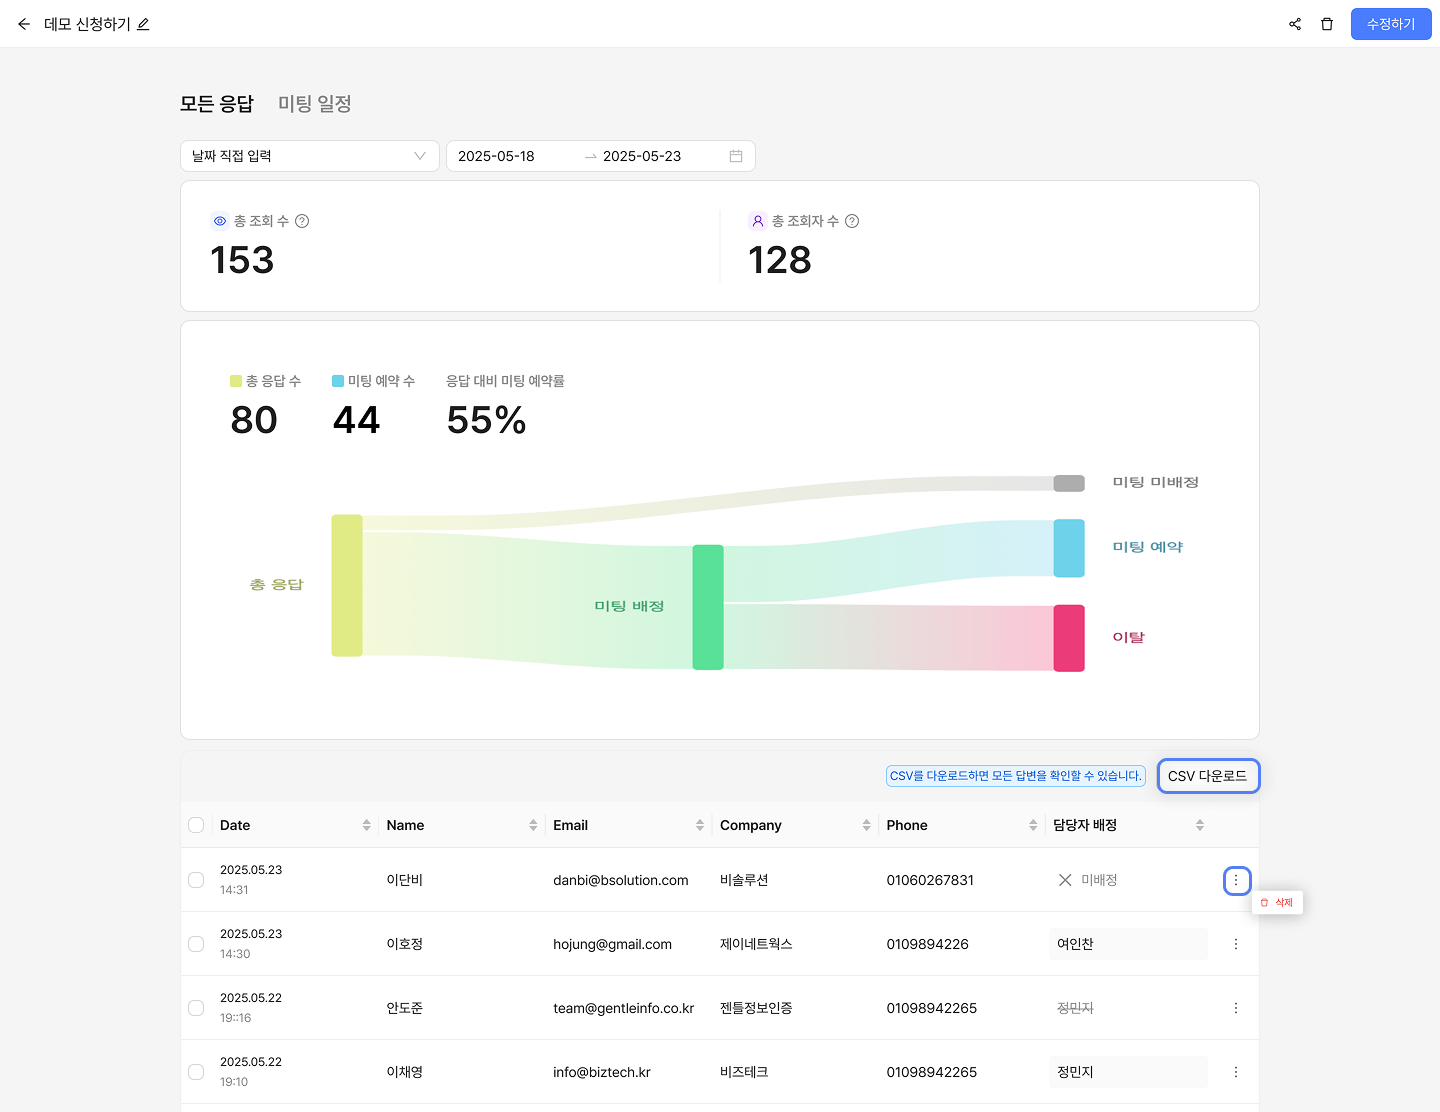The width and height of the screenshot is (1440, 1112).
Task: Click the back arrow icon
Action: tap(24, 24)
